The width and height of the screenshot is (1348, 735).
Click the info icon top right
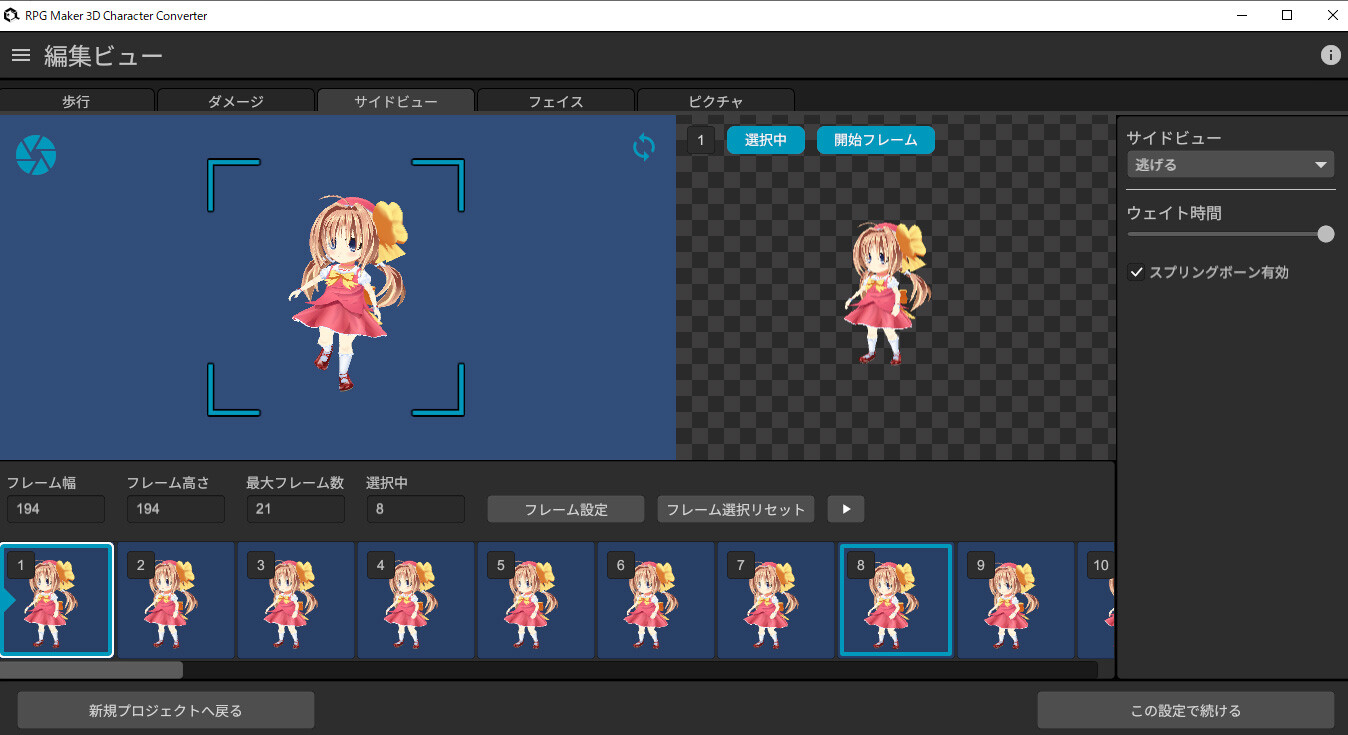(x=1330, y=55)
